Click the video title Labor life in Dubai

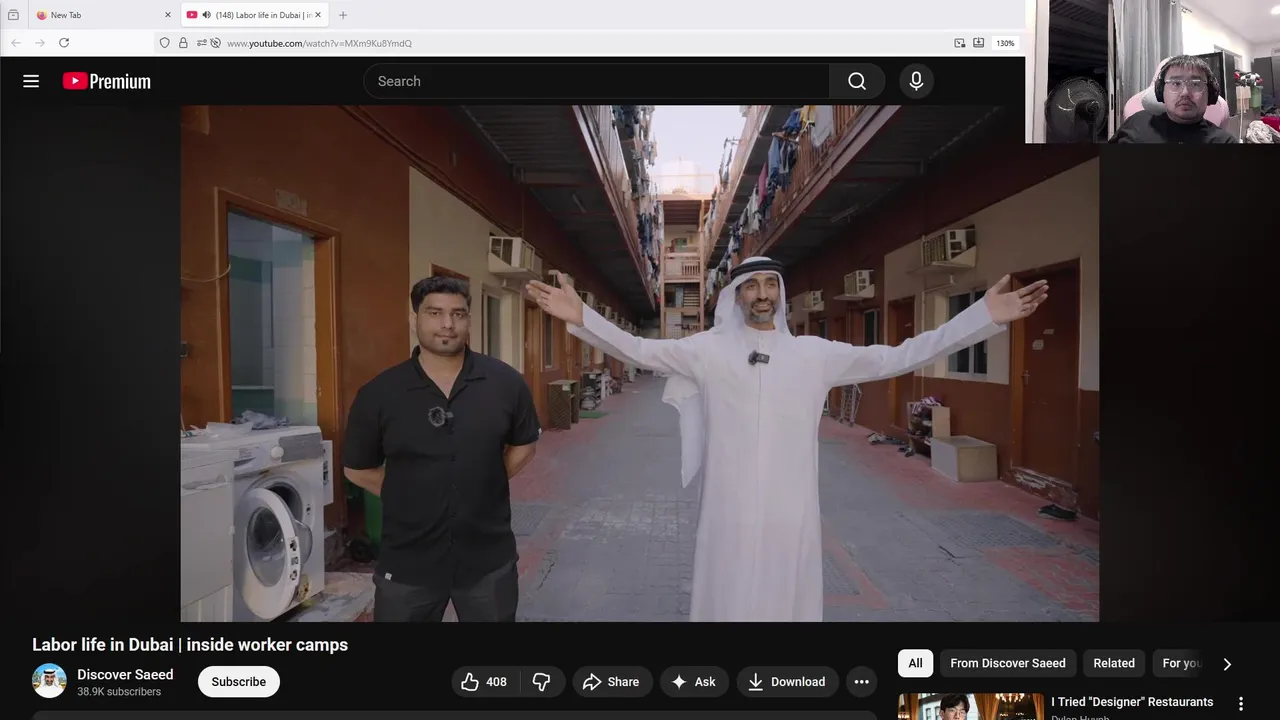click(x=190, y=645)
